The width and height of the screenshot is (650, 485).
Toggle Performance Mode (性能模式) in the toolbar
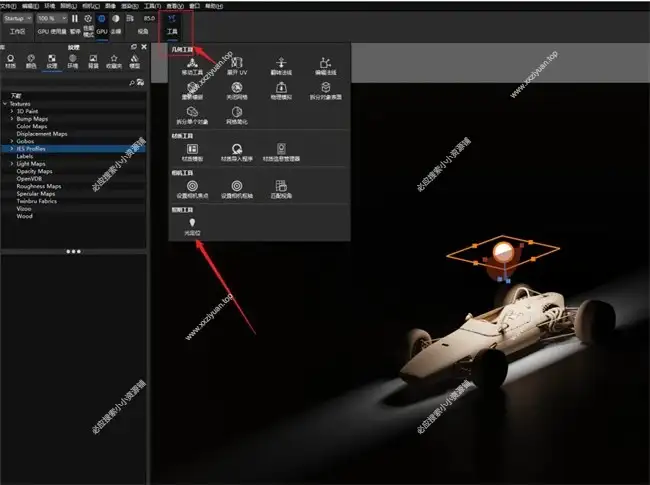[x=88, y=19]
